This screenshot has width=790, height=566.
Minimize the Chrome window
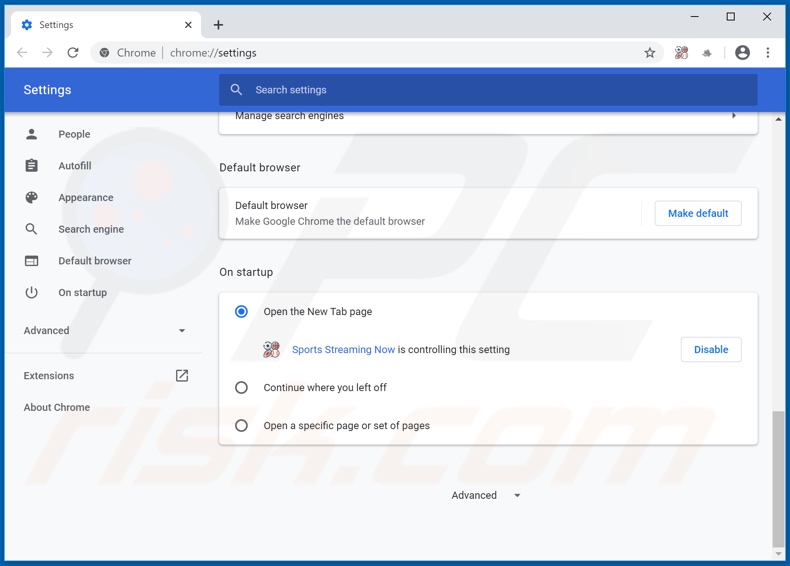(694, 17)
